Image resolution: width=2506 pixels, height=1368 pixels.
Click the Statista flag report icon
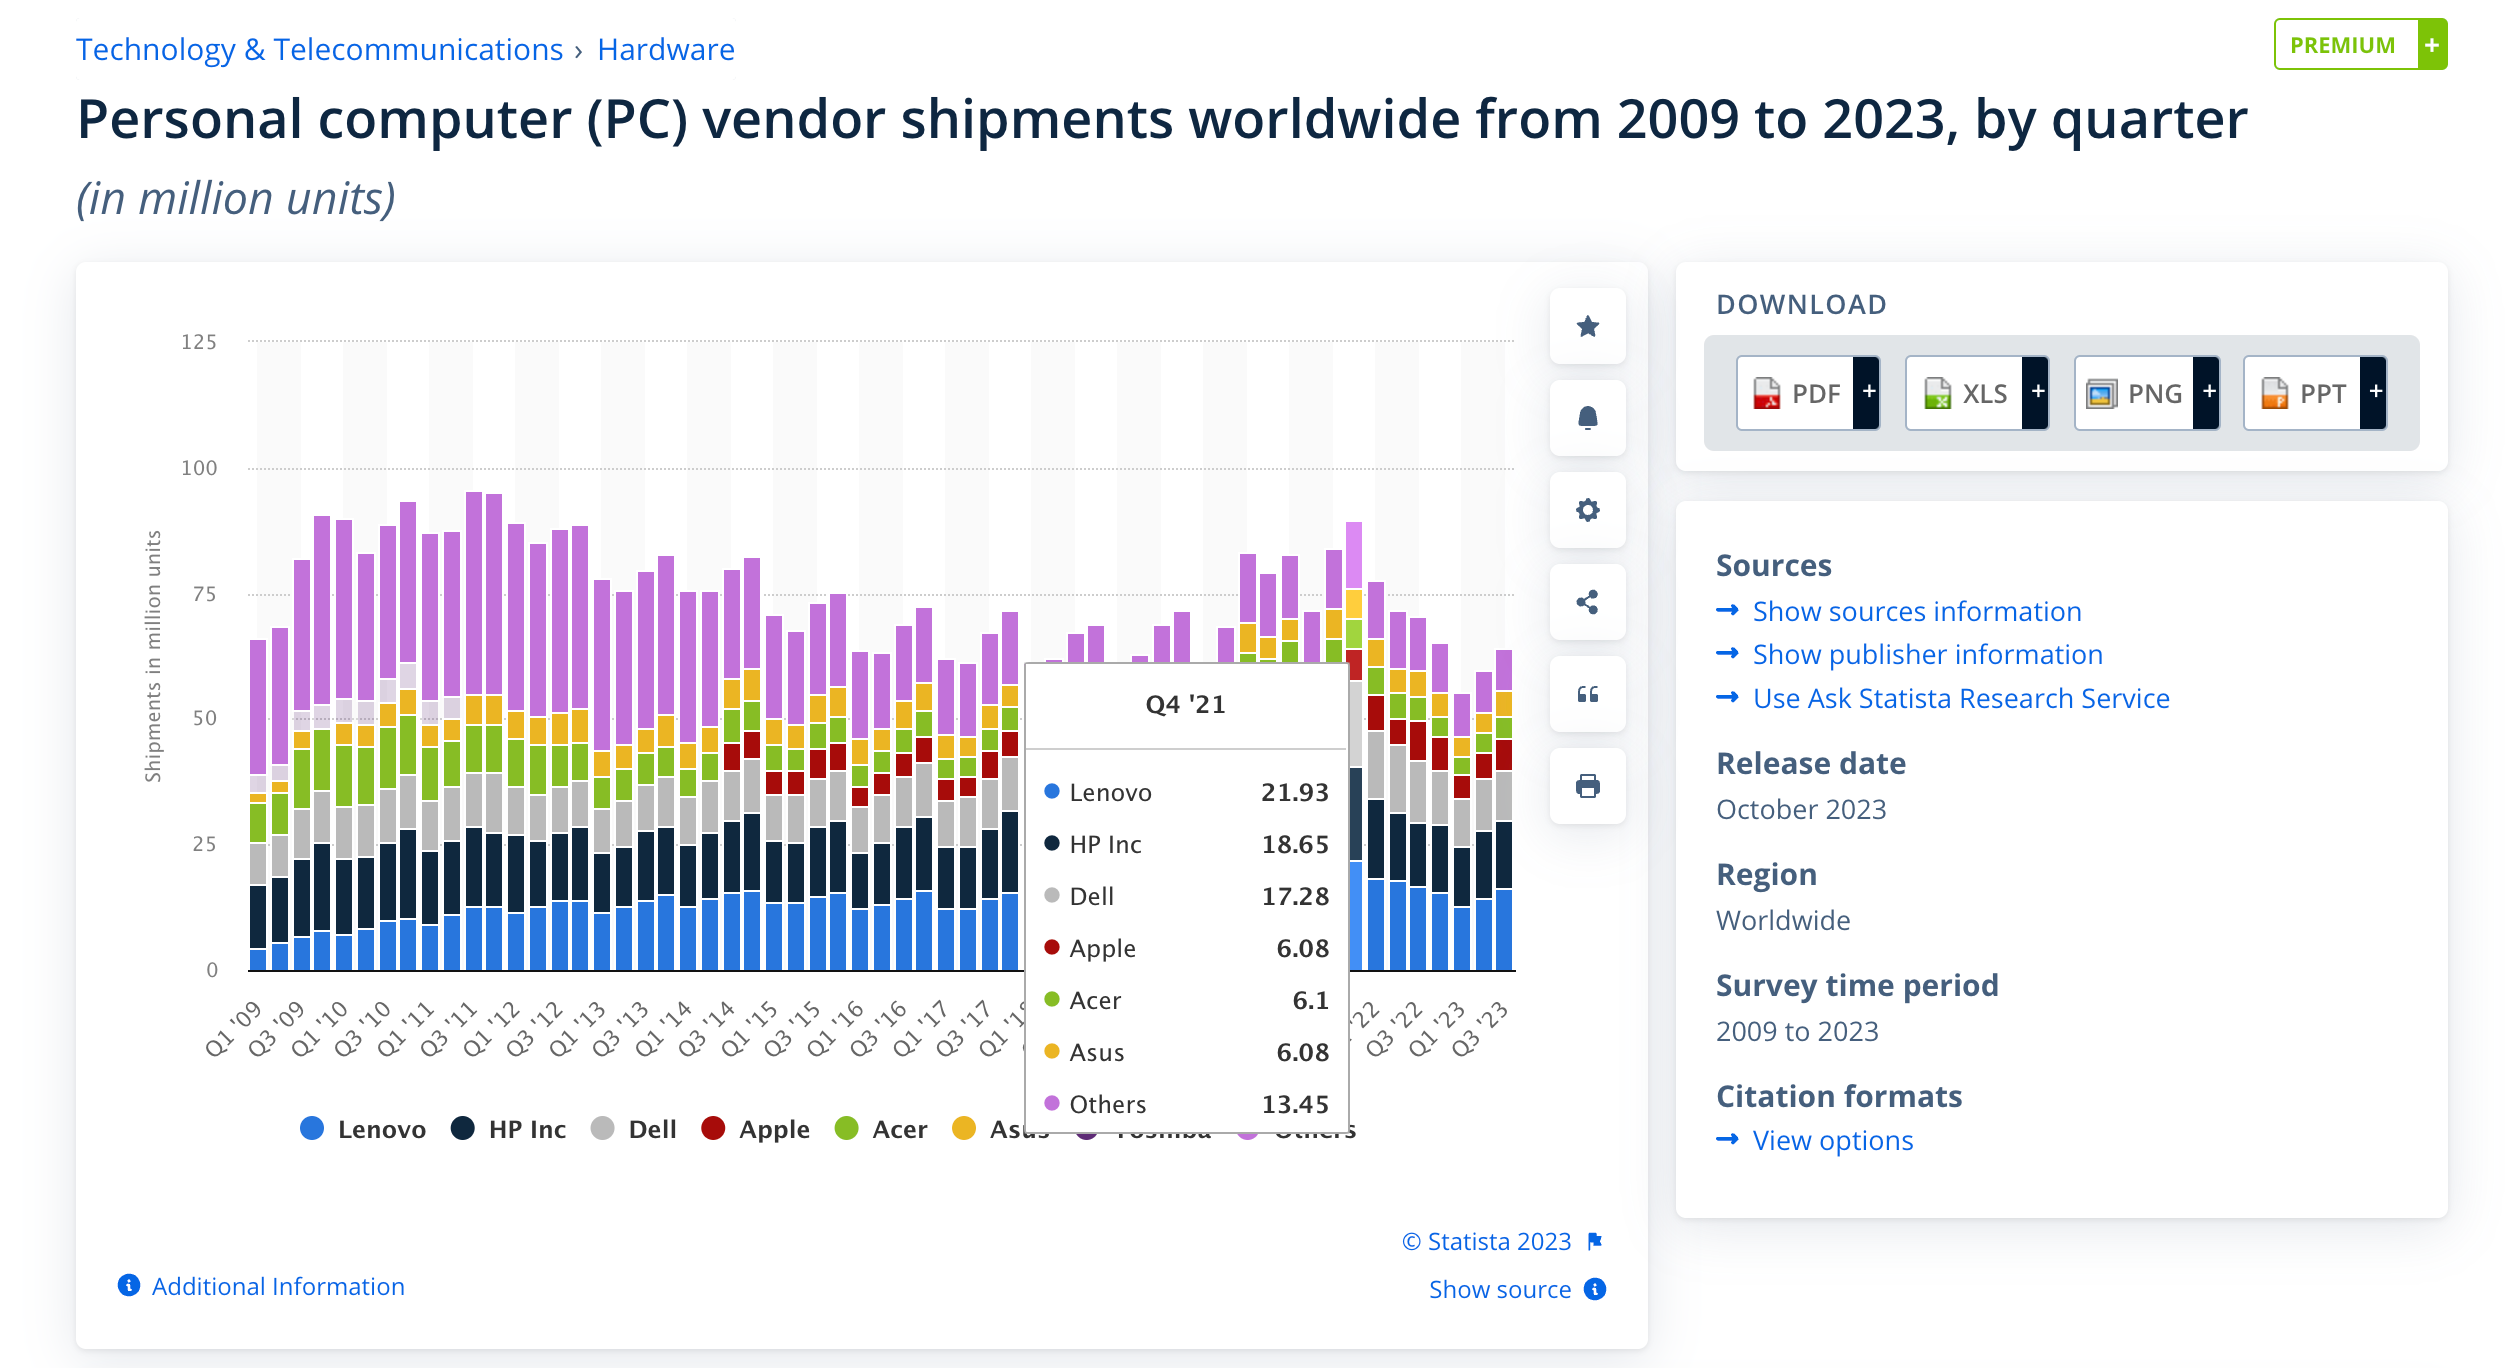click(1595, 1241)
